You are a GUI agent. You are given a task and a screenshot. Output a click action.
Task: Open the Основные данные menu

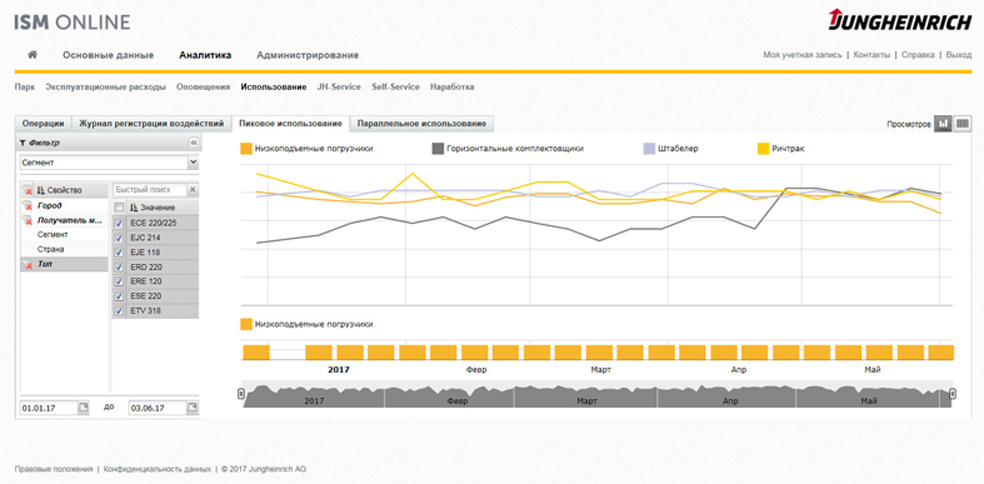pyautogui.click(x=108, y=55)
